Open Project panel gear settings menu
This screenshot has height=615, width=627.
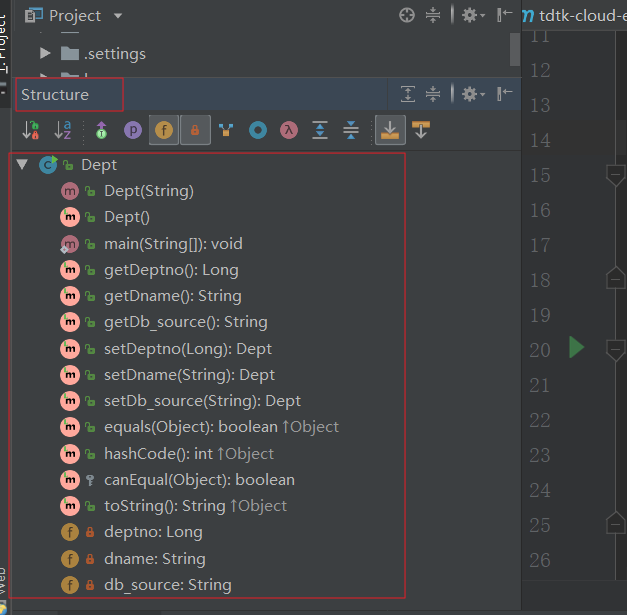point(473,16)
